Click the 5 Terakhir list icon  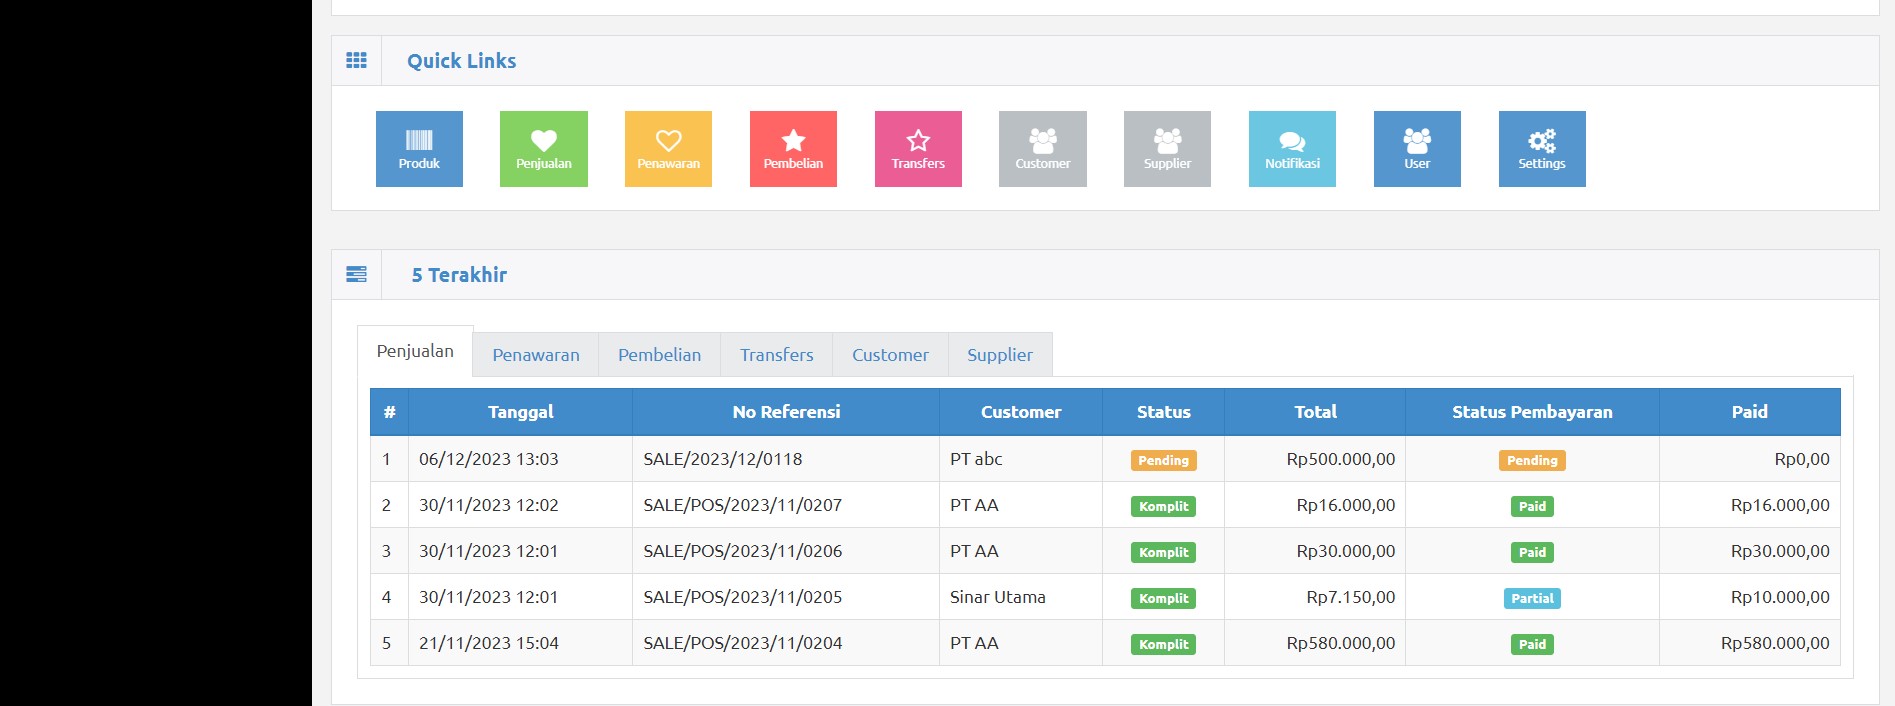356,275
